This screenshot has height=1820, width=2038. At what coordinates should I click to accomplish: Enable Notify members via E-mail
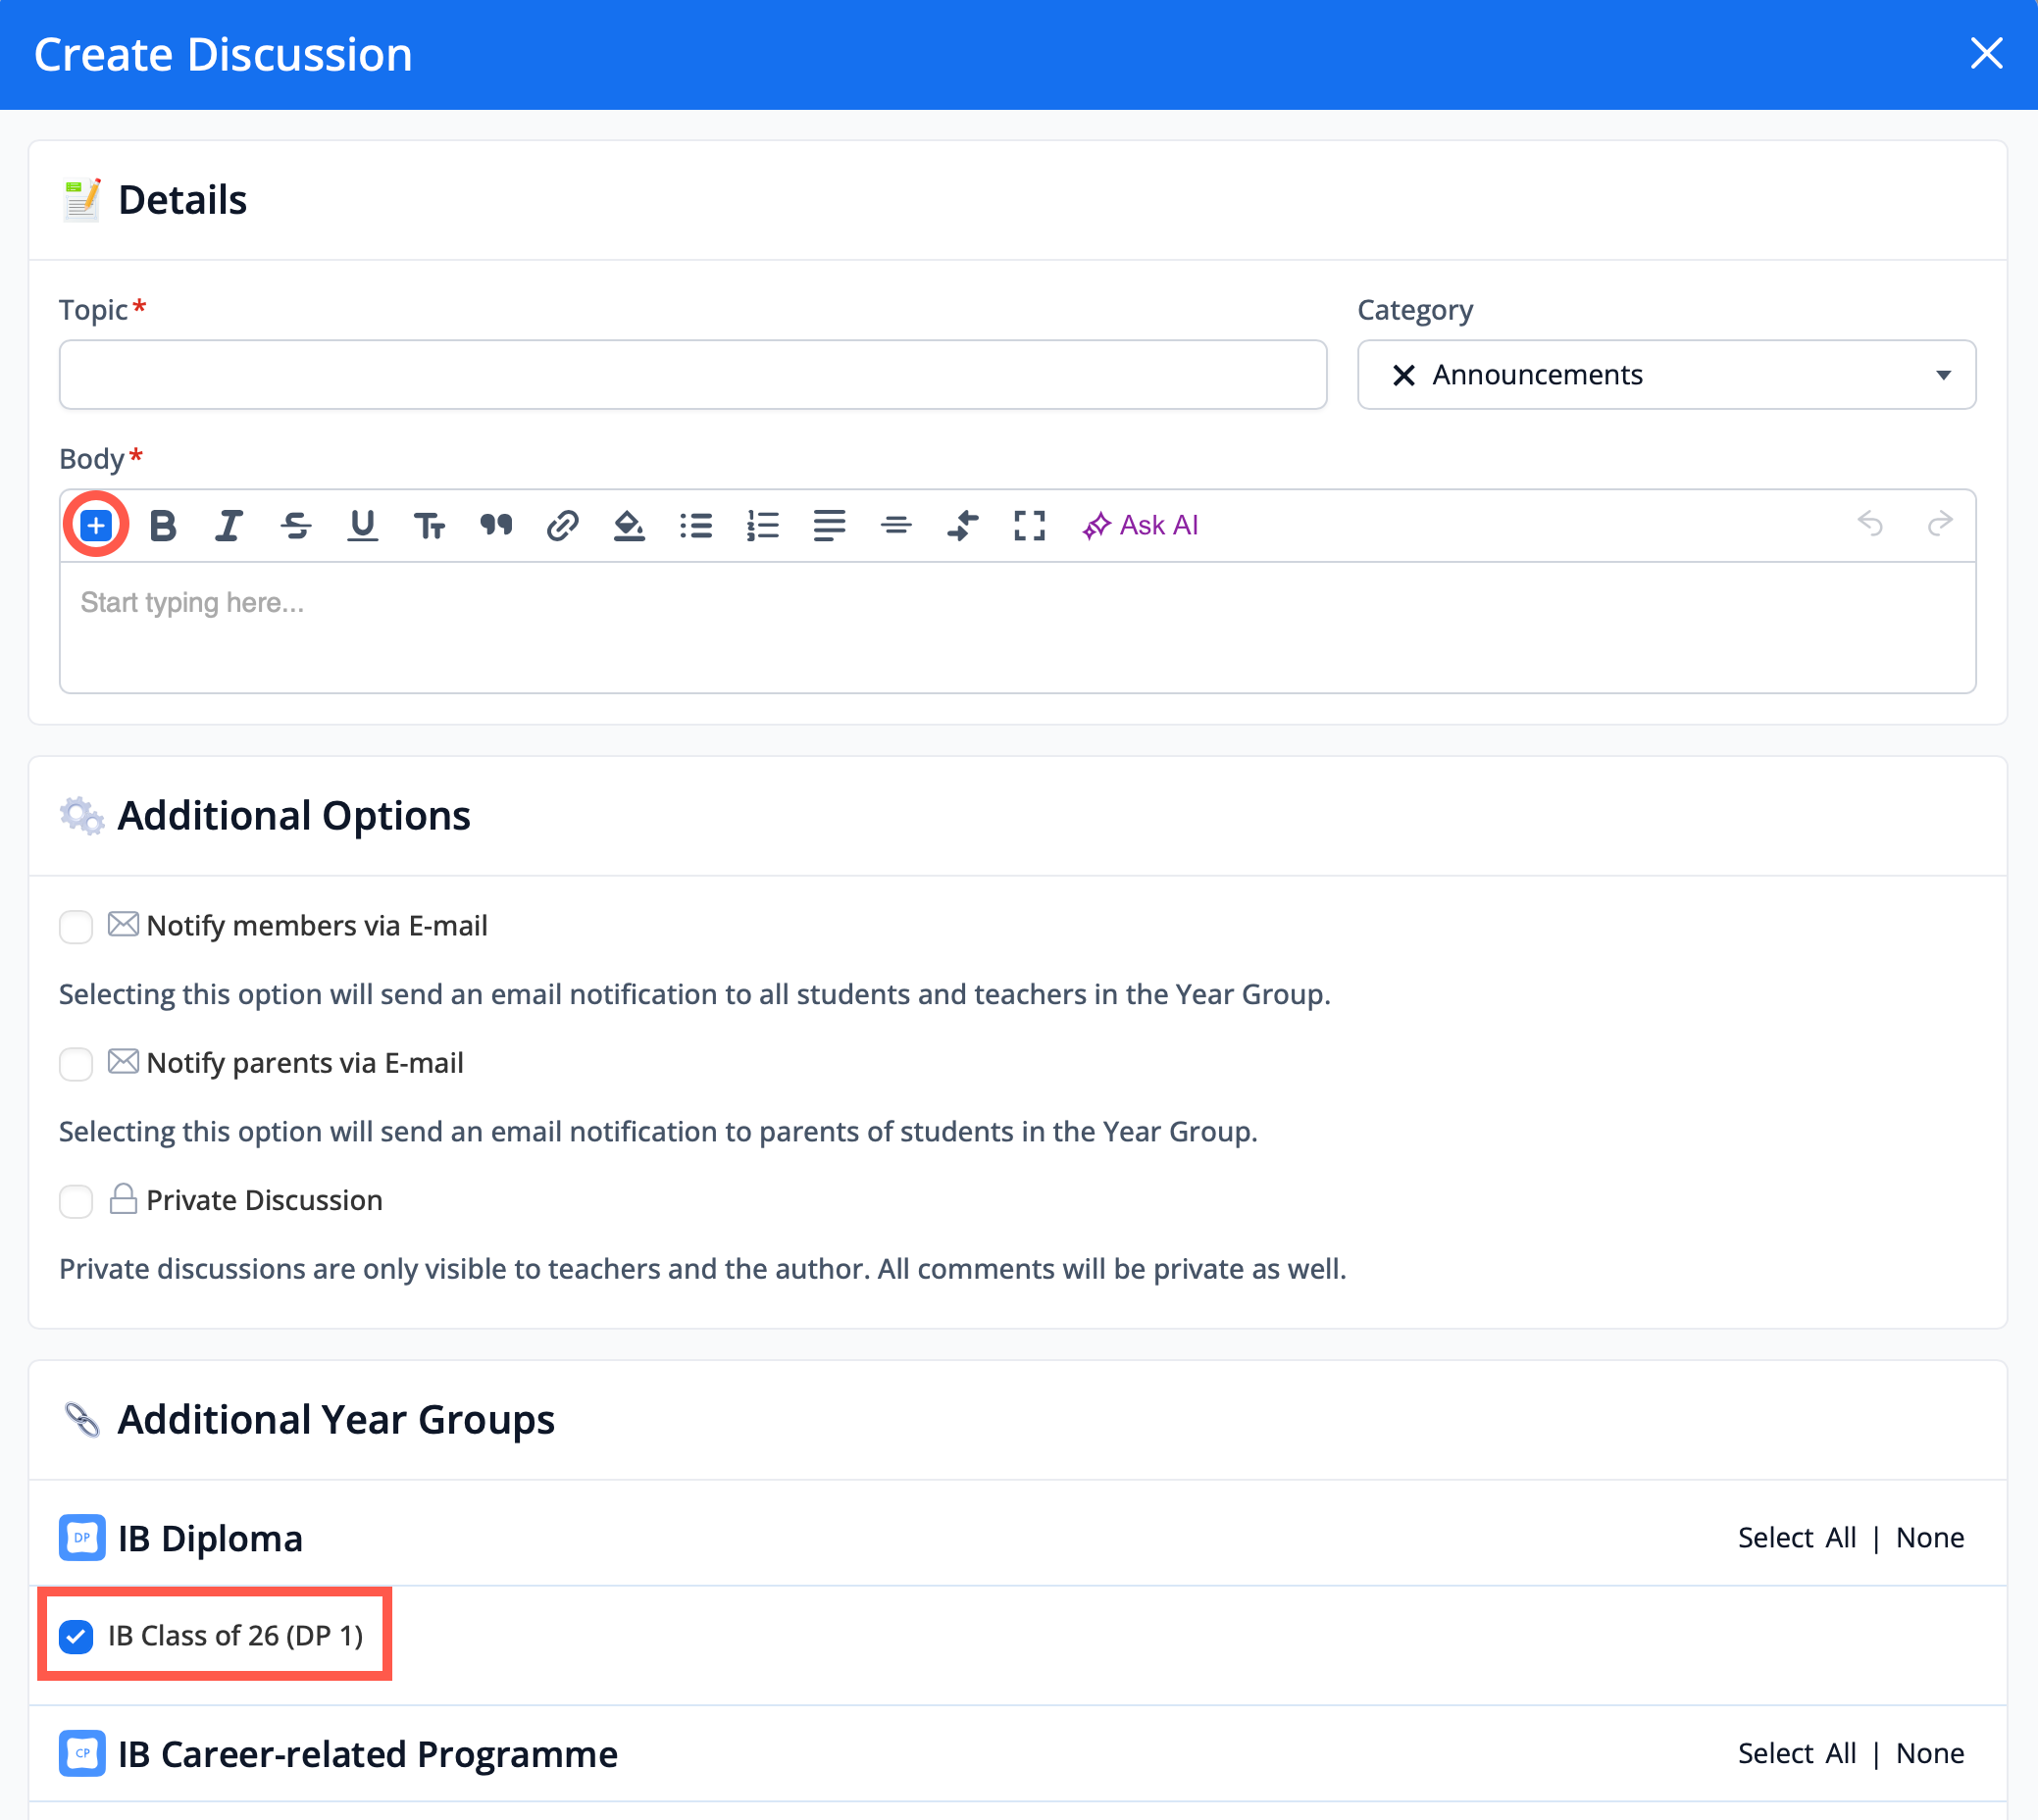pos(75,927)
